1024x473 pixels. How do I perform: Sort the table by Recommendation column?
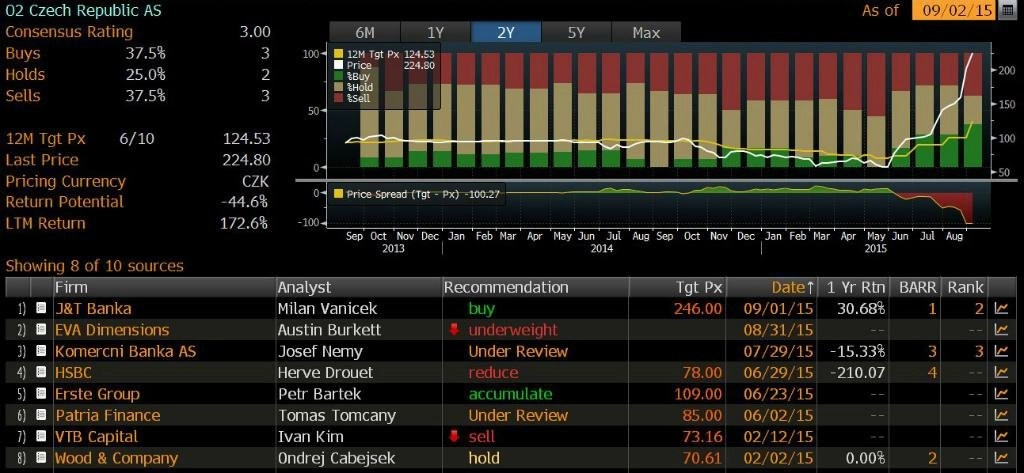click(536, 287)
